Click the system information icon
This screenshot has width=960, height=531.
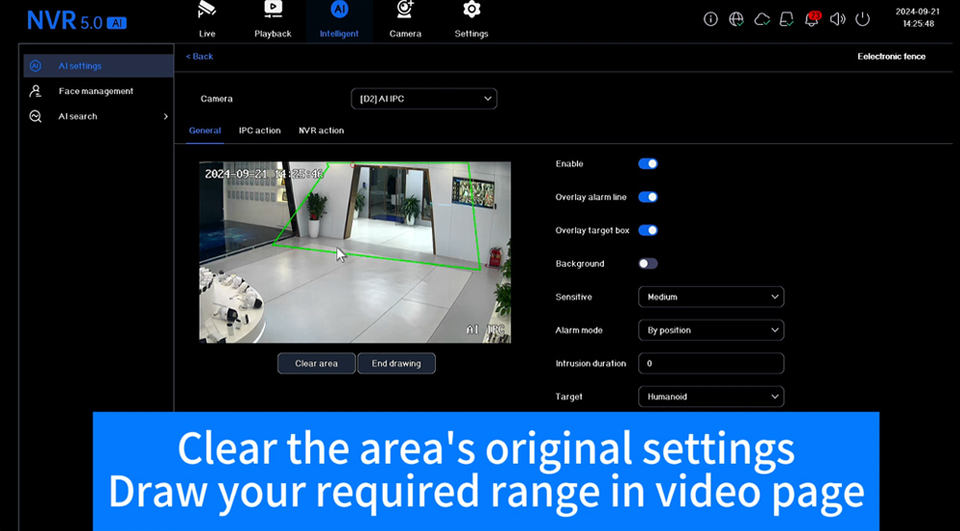click(711, 19)
